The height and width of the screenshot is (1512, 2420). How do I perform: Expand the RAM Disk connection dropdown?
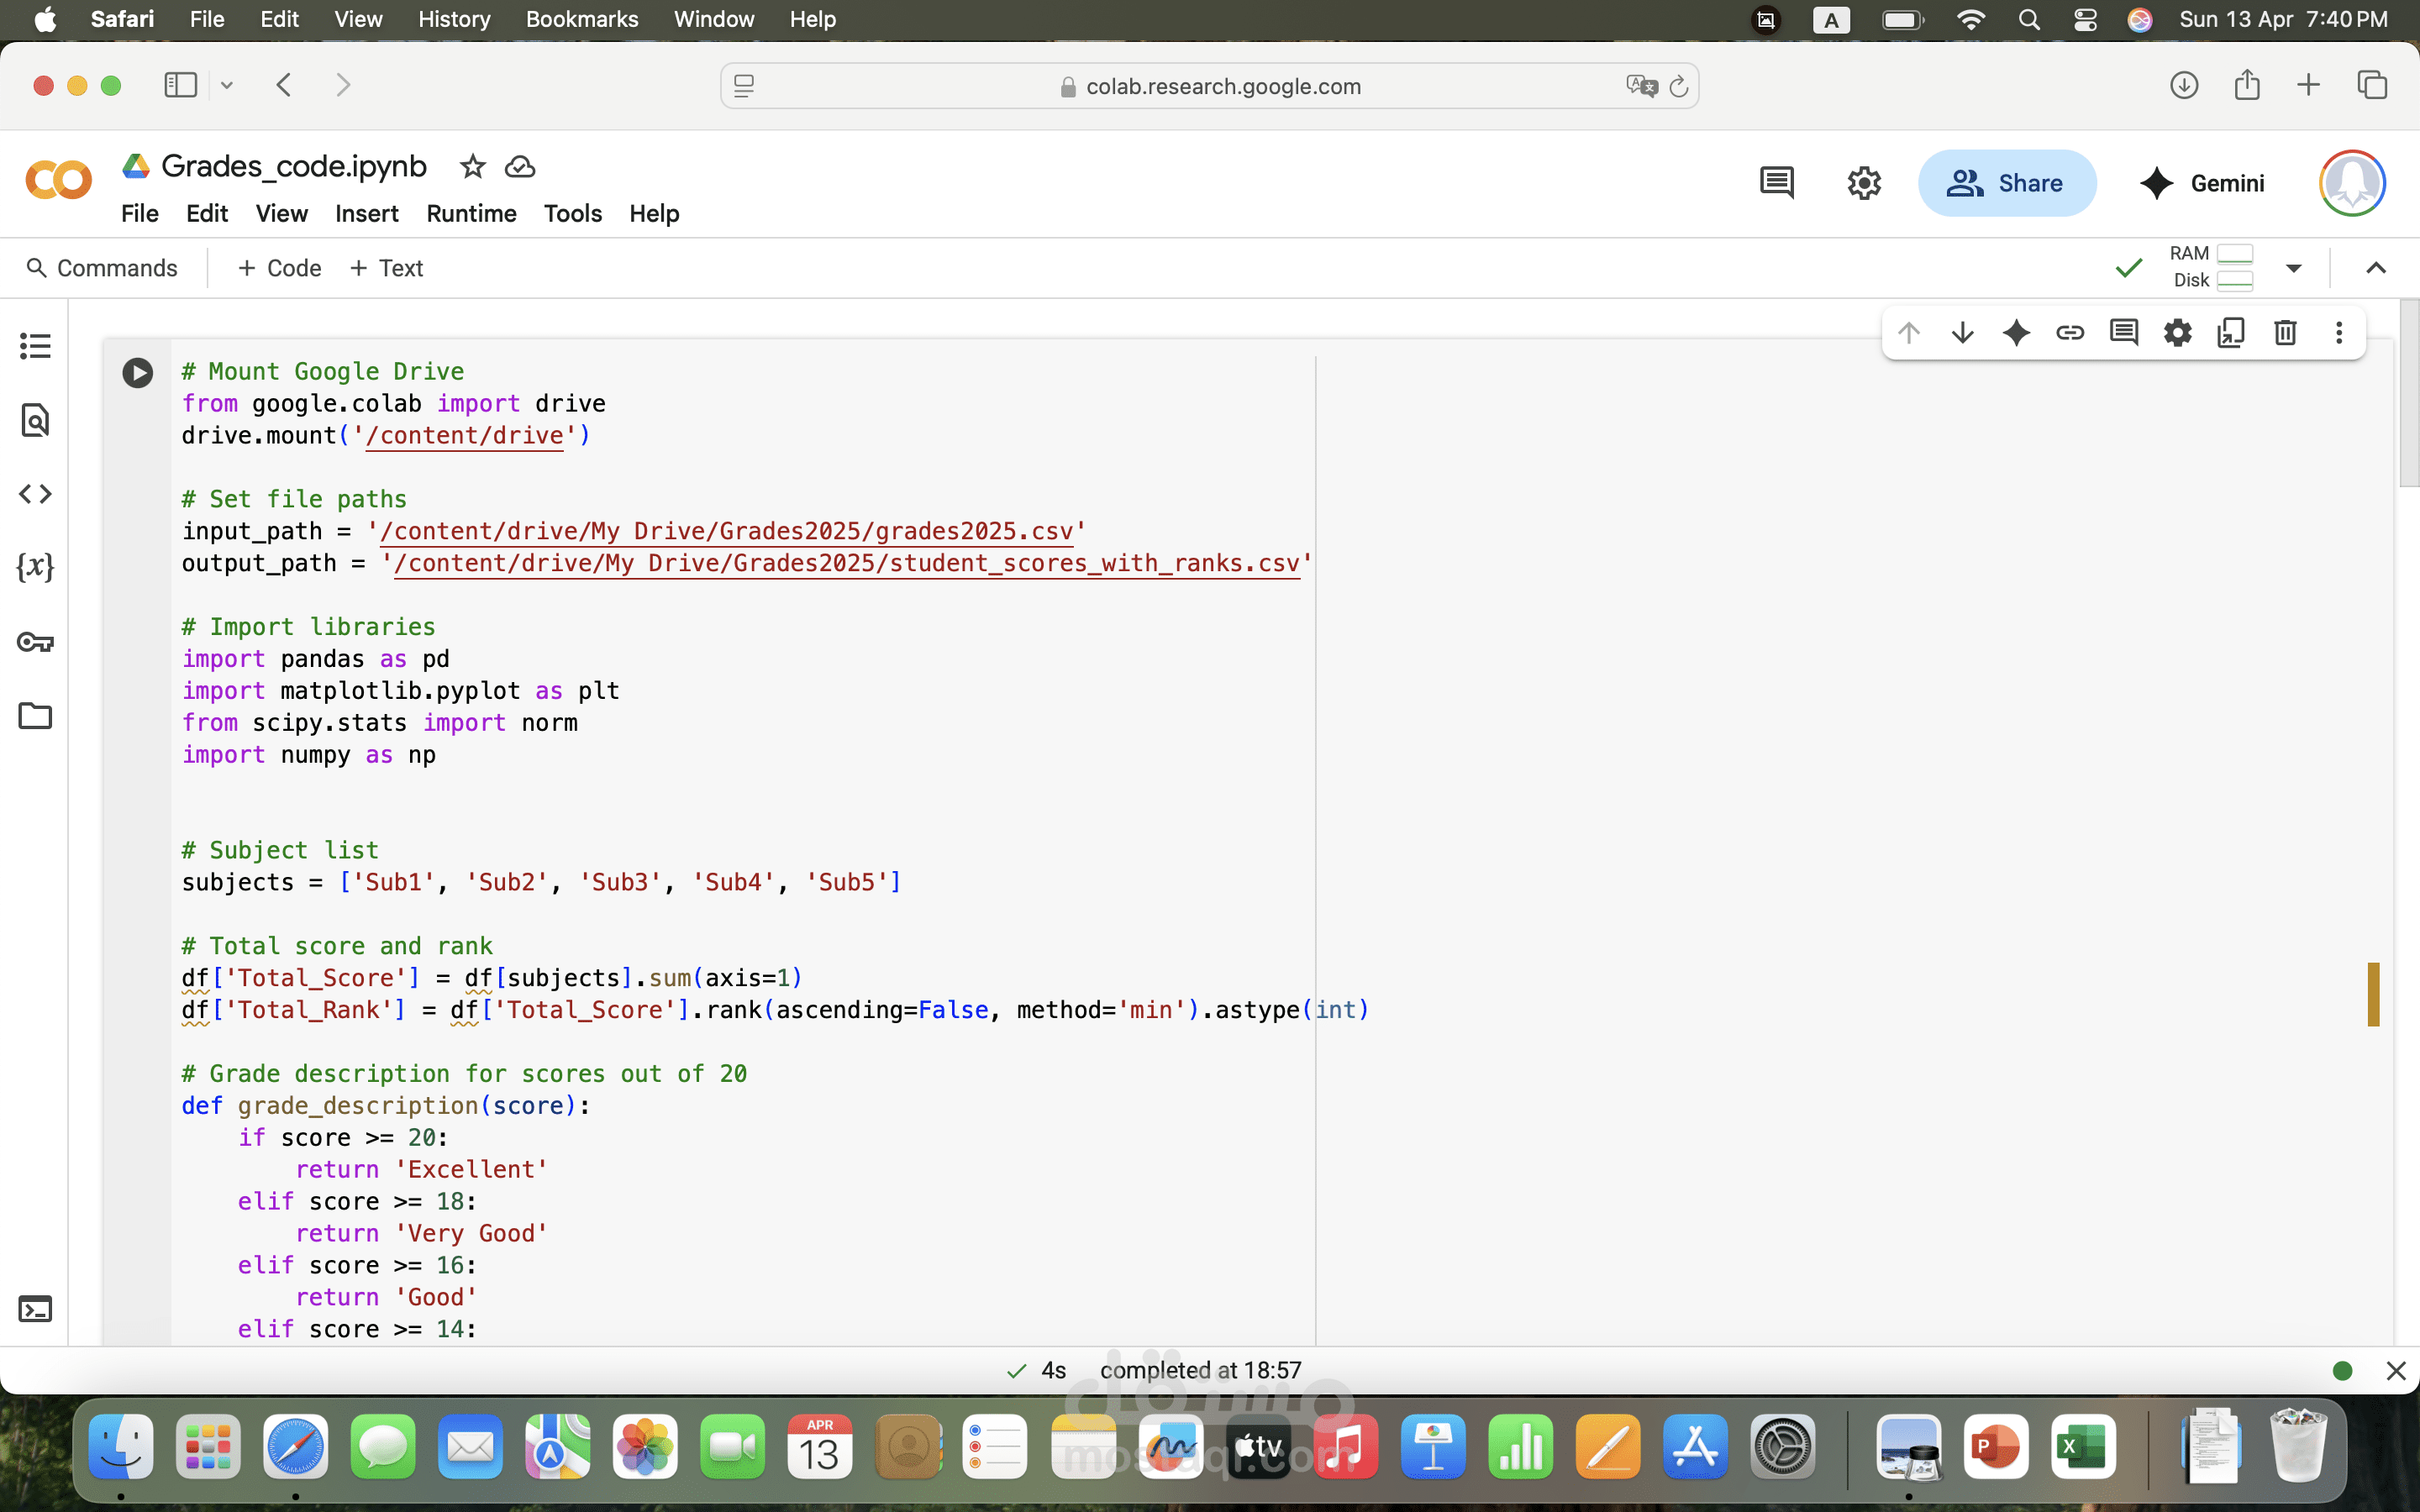click(x=2294, y=268)
